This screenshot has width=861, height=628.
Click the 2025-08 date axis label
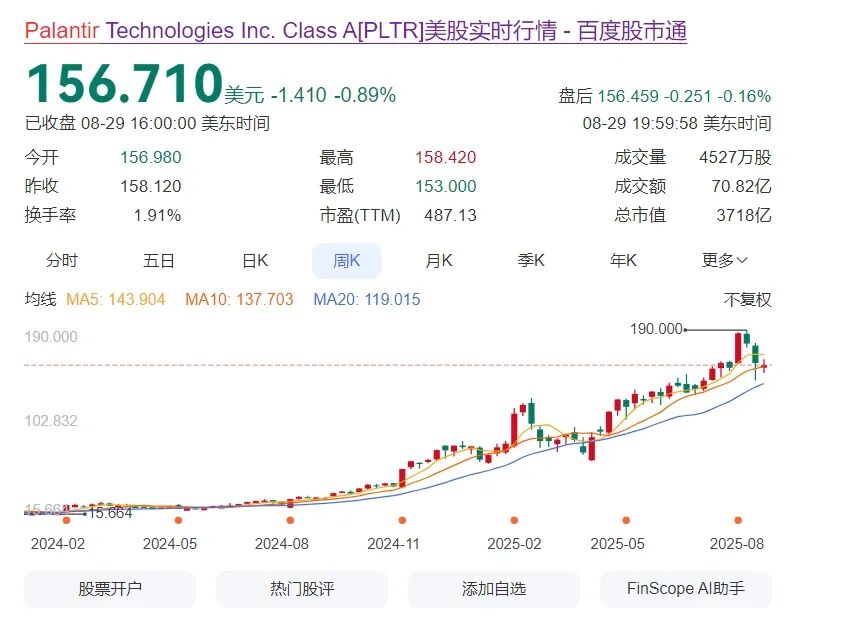click(736, 544)
